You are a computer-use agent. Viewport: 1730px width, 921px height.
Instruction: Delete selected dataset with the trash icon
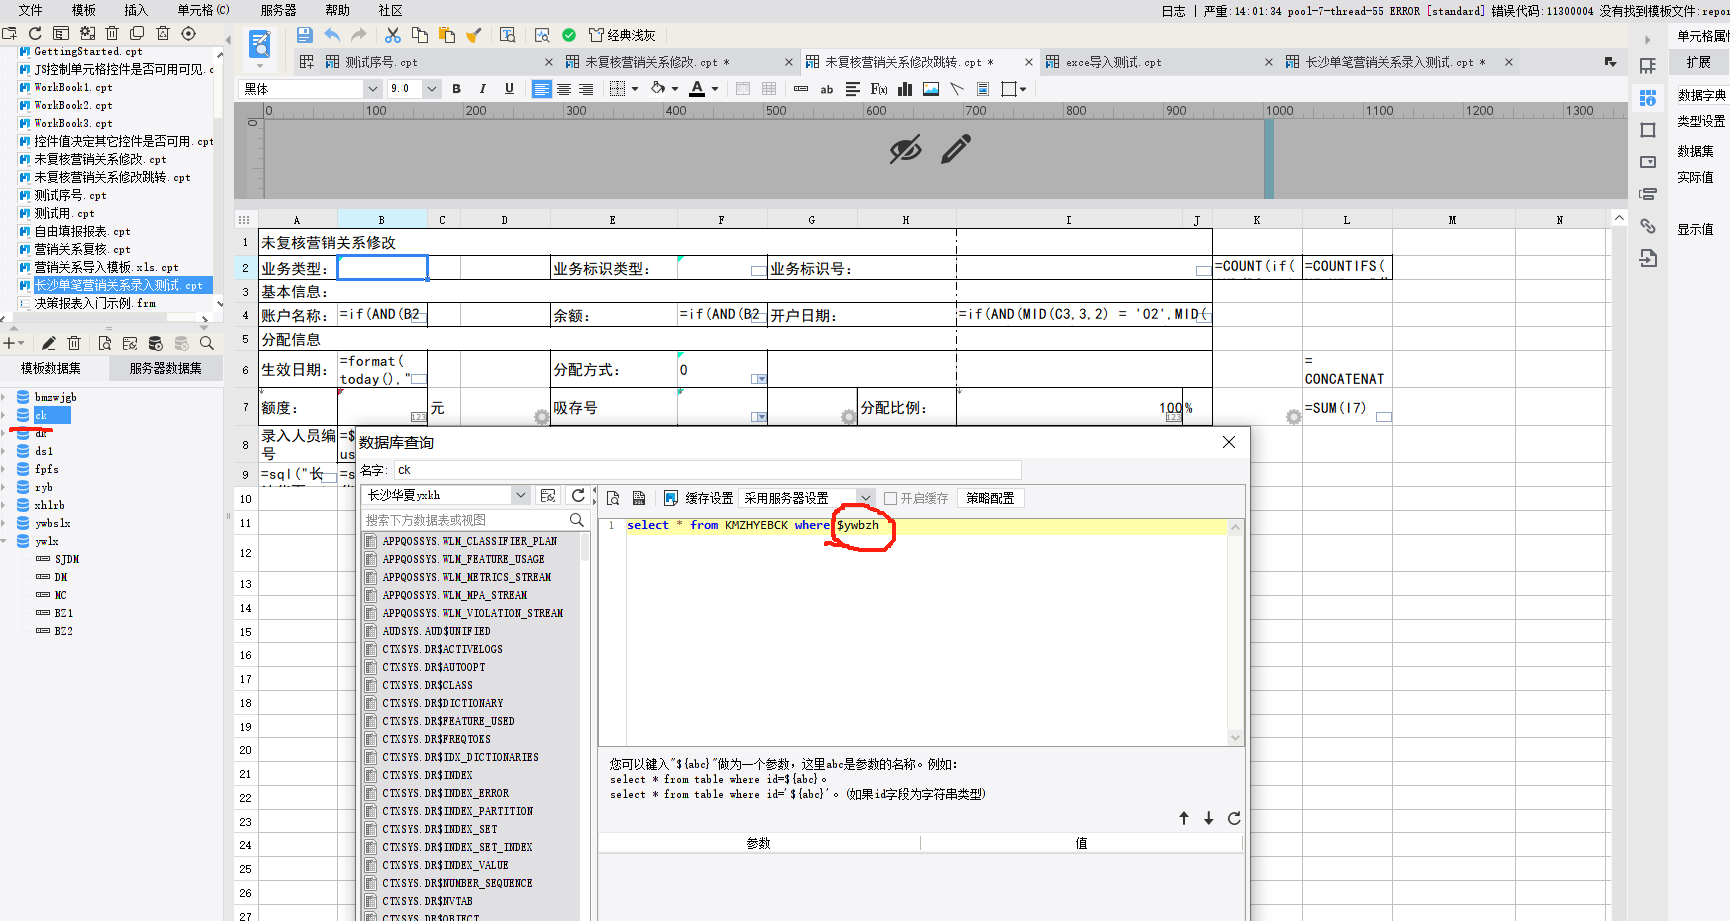tap(75, 343)
